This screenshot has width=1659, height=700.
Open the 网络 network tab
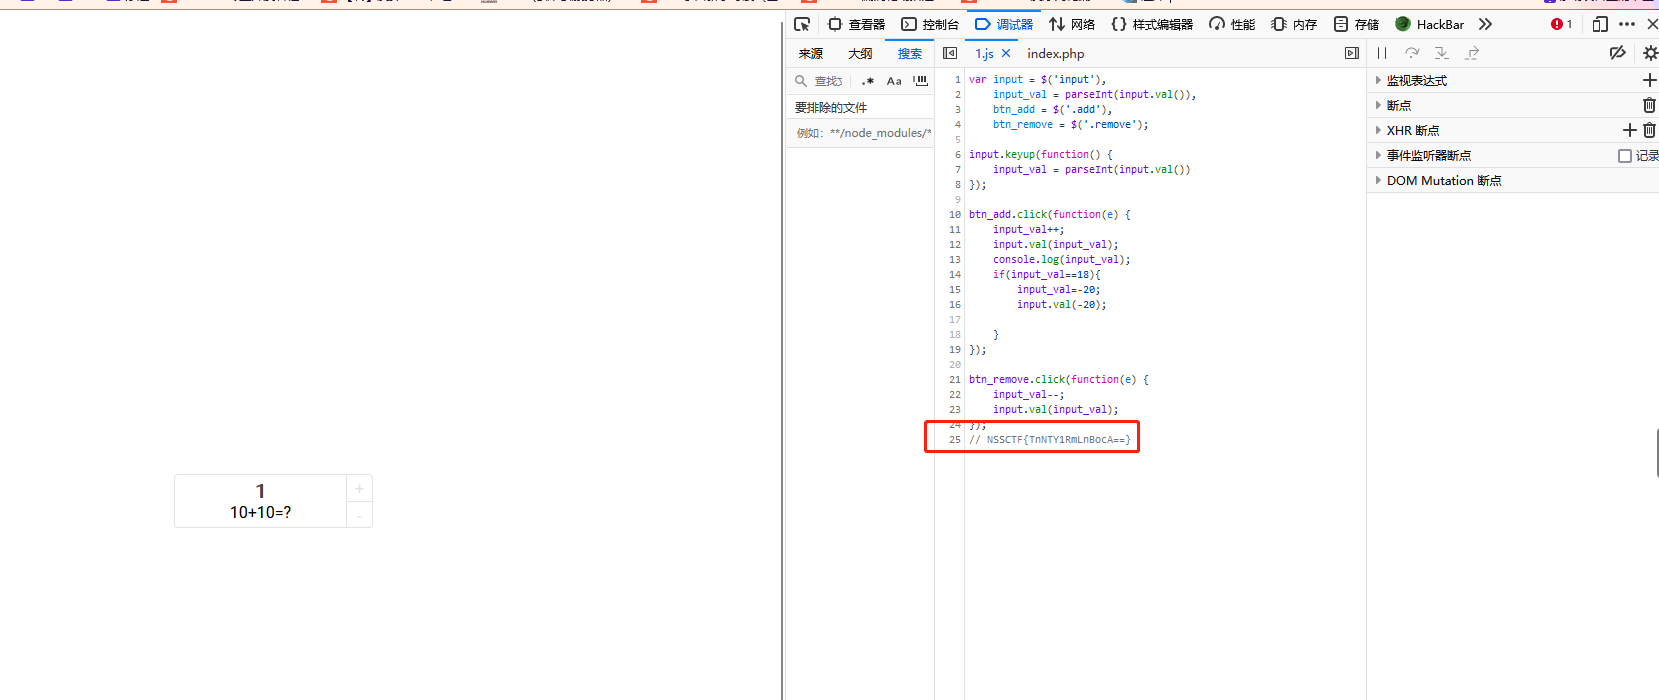pyautogui.click(x=1072, y=24)
